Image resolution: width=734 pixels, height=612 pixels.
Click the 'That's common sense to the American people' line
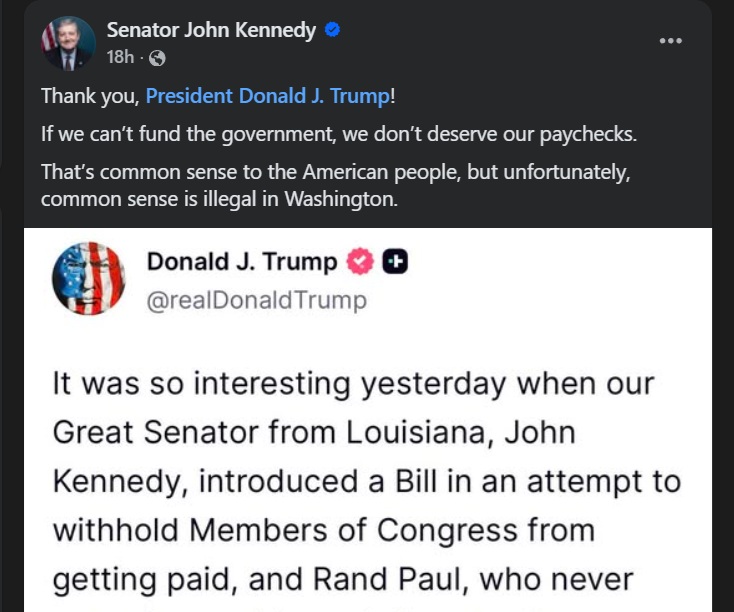pyautogui.click(x=335, y=172)
